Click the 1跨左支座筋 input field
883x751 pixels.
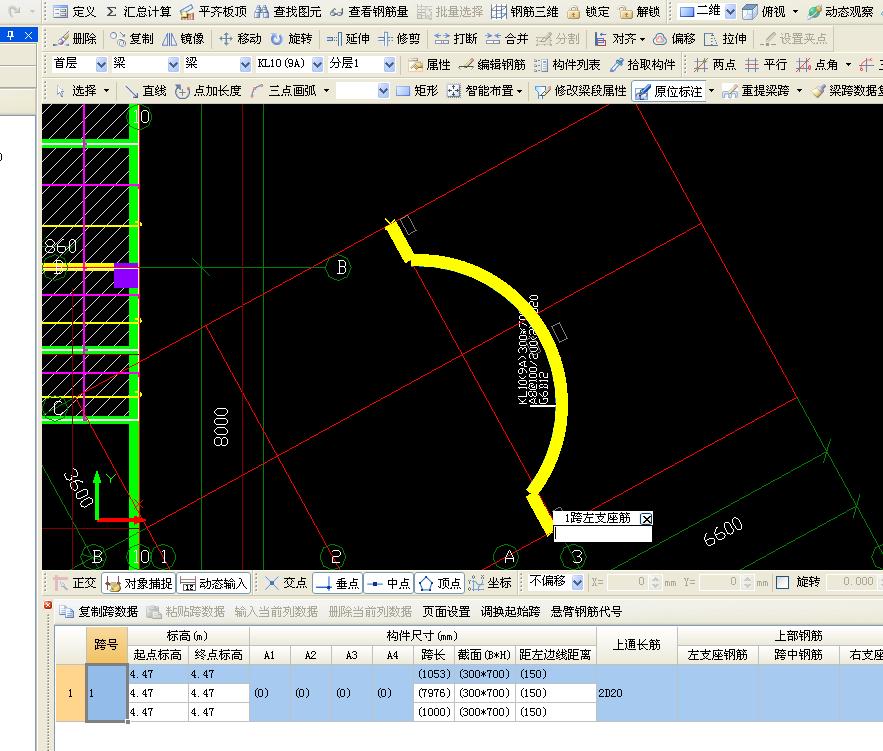tap(603, 535)
